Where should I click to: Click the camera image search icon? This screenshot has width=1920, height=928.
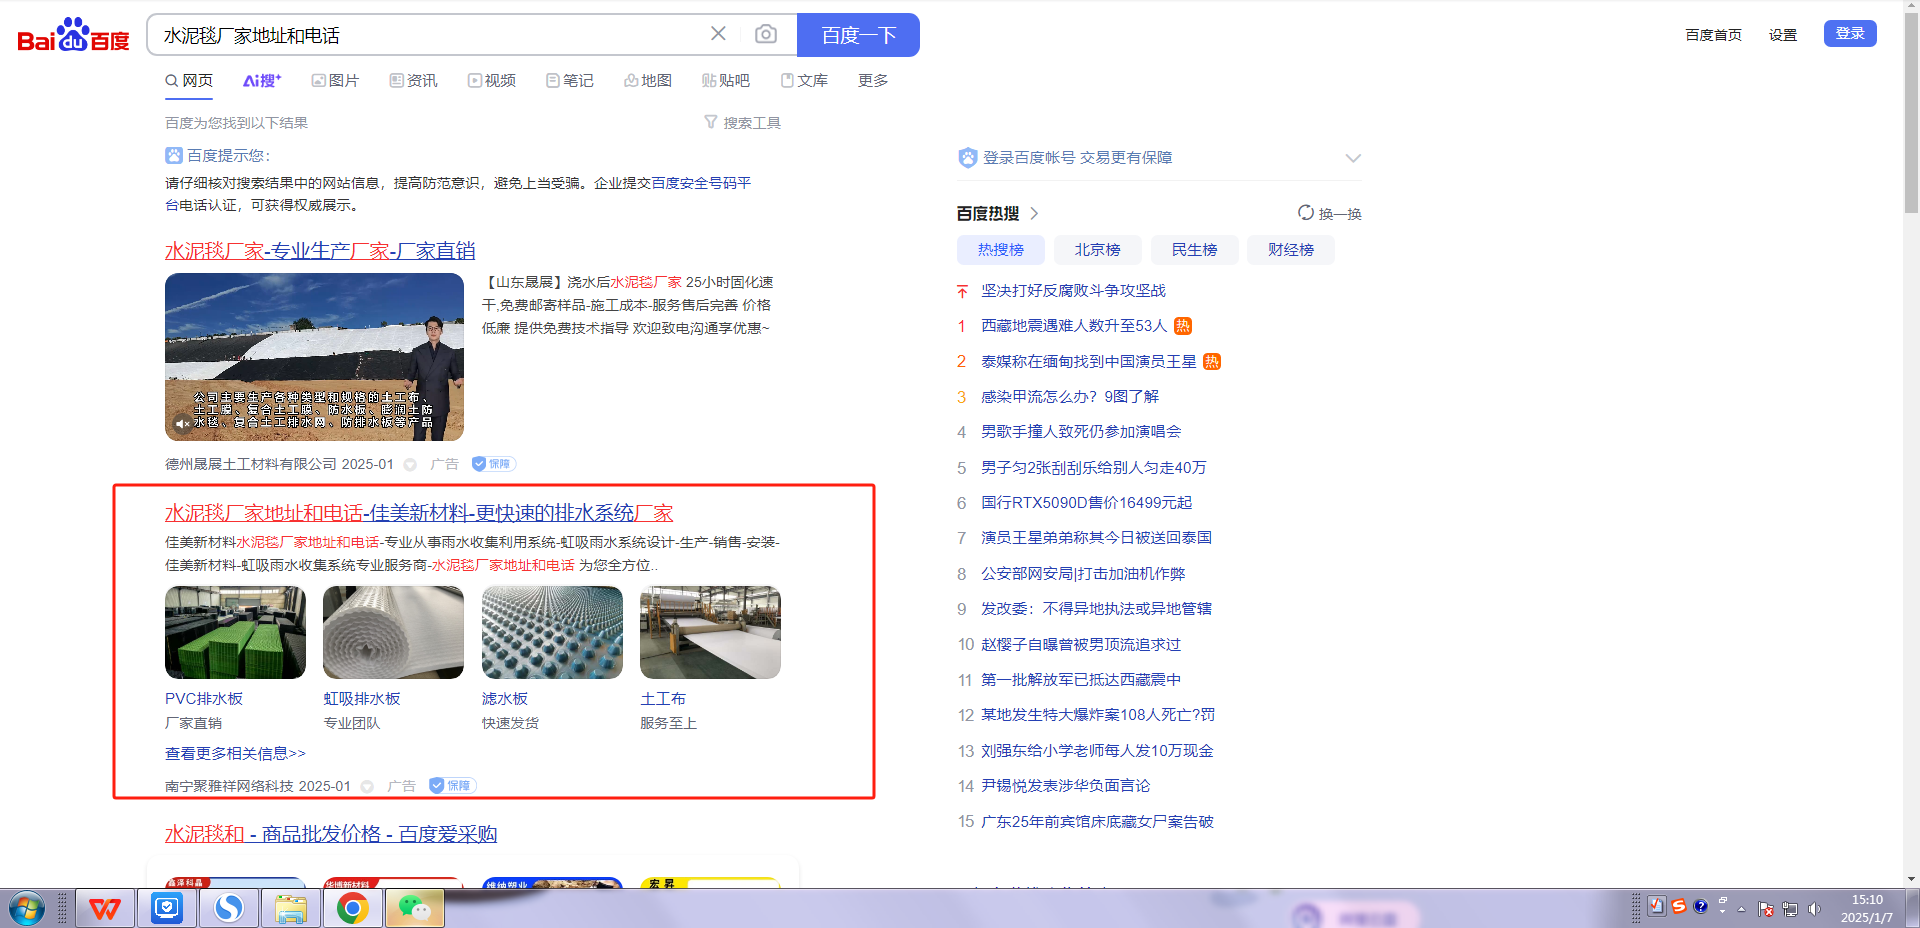click(766, 35)
